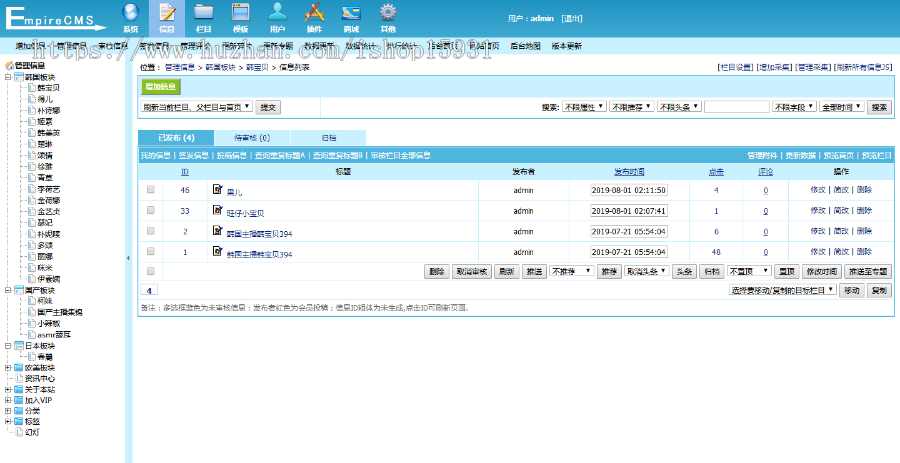Tick the checkbox for ID 2 row

pos(150,231)
